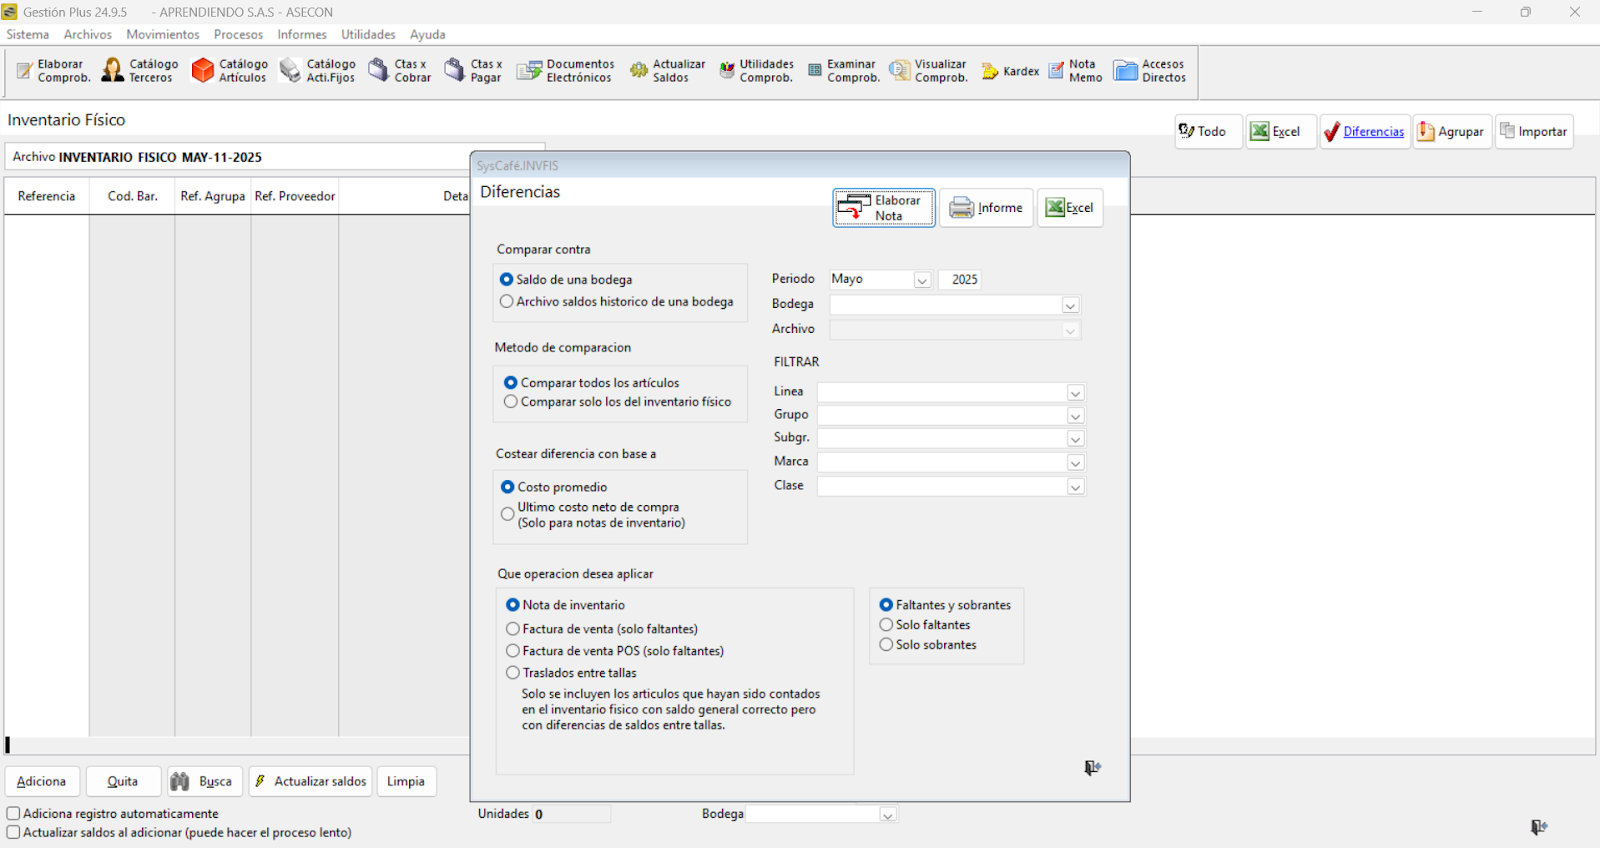
Task: Click the Kardex toolbar icon
Action: tap(1010, 71)
